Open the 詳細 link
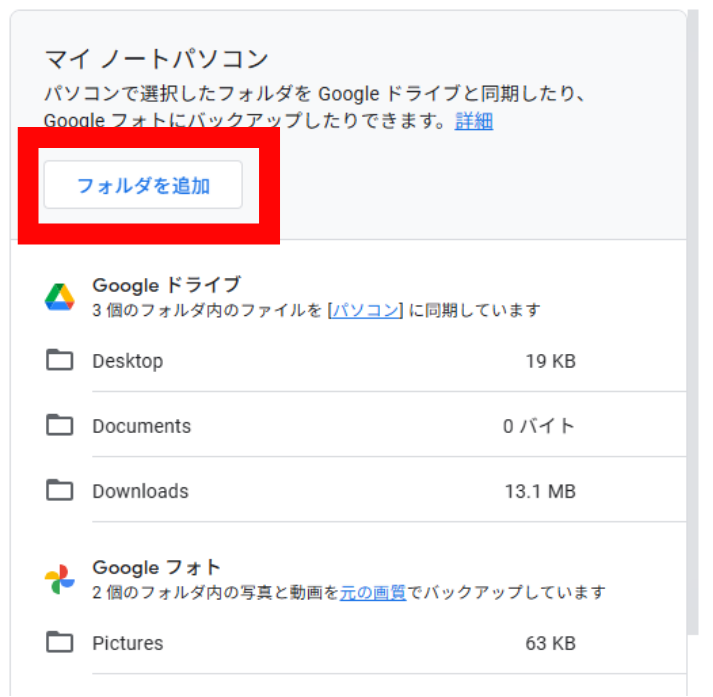713x697 pixels. [473, 121]
